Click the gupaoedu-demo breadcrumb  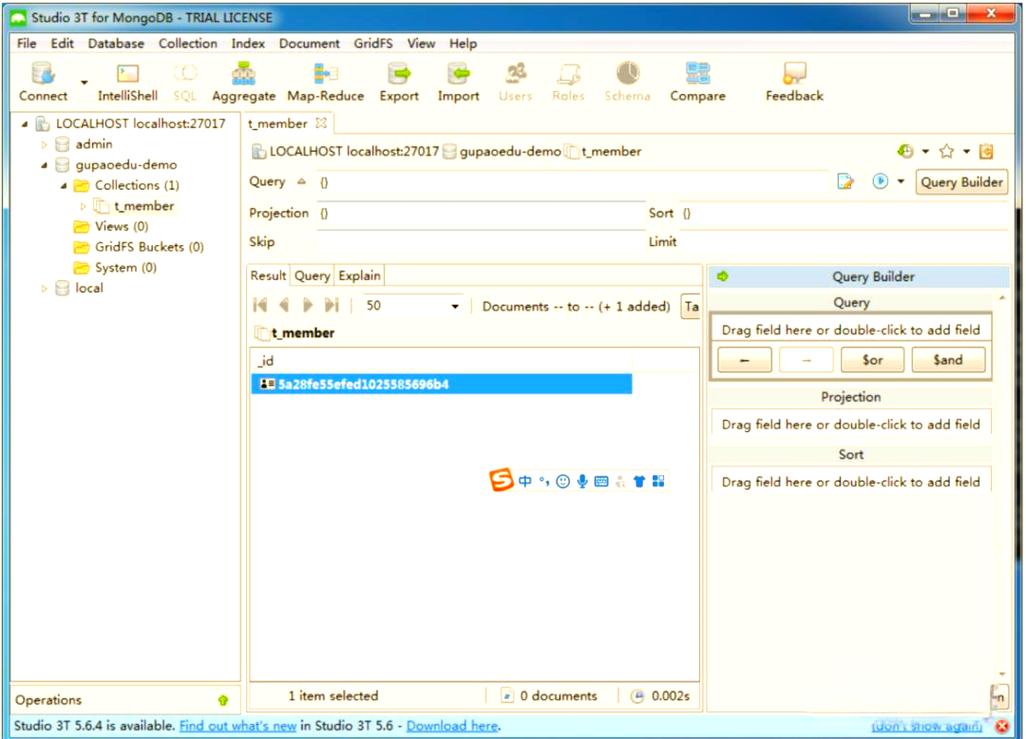click(510, 152)
